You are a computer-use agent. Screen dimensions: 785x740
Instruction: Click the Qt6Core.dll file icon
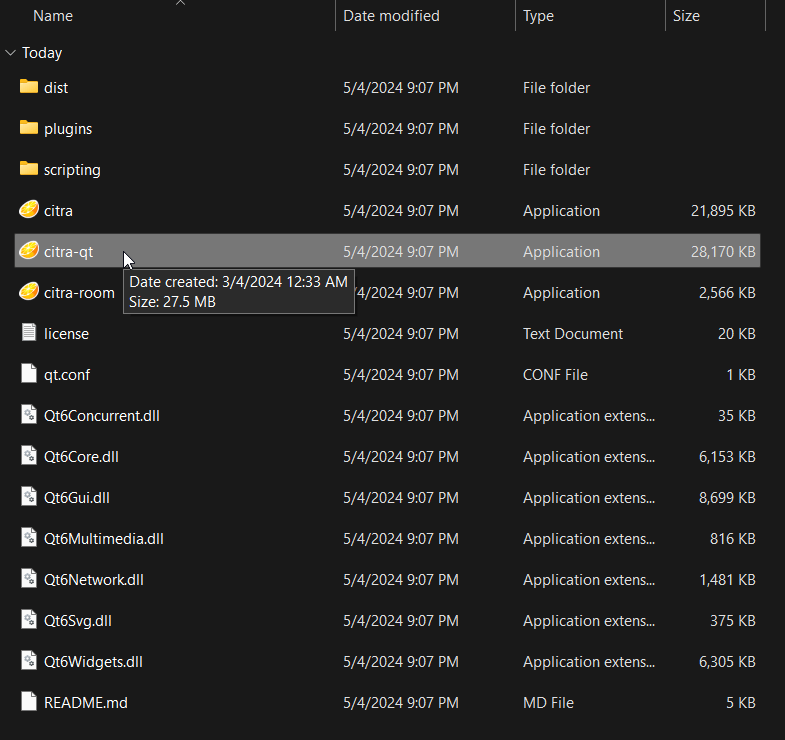tap(29, 456)
